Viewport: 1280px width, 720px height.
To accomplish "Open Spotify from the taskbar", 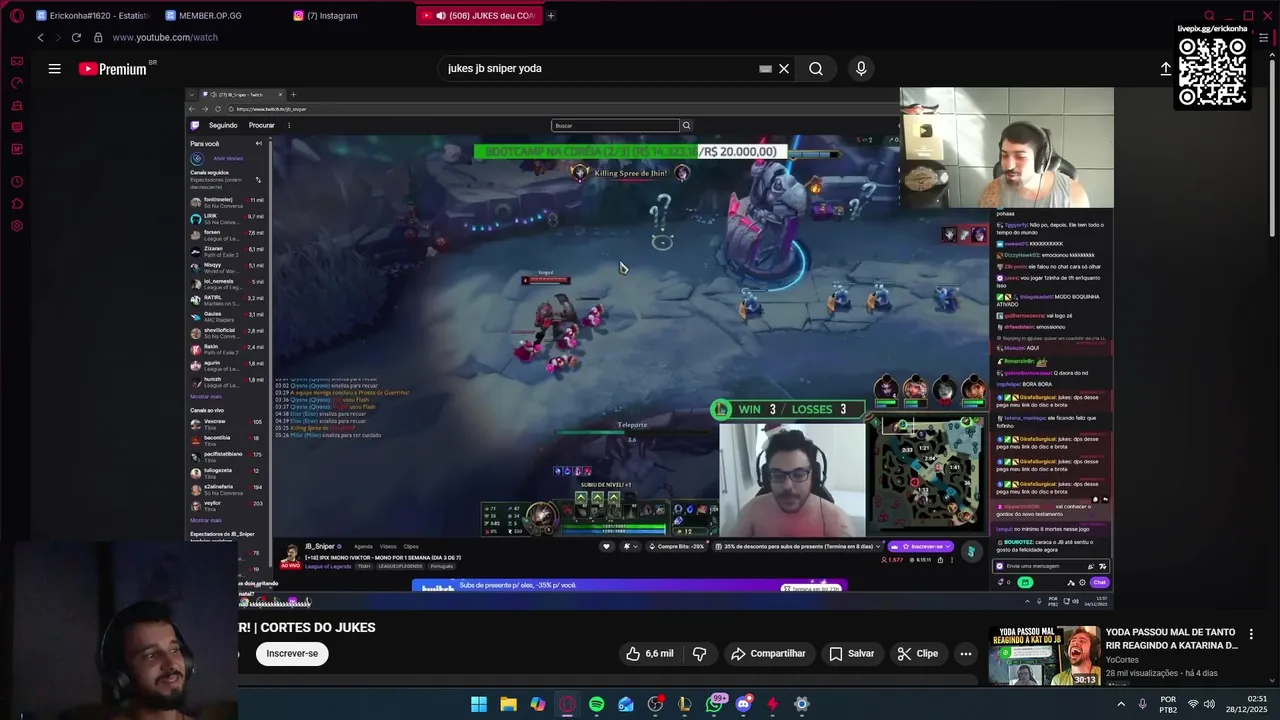I will (597, 704).
